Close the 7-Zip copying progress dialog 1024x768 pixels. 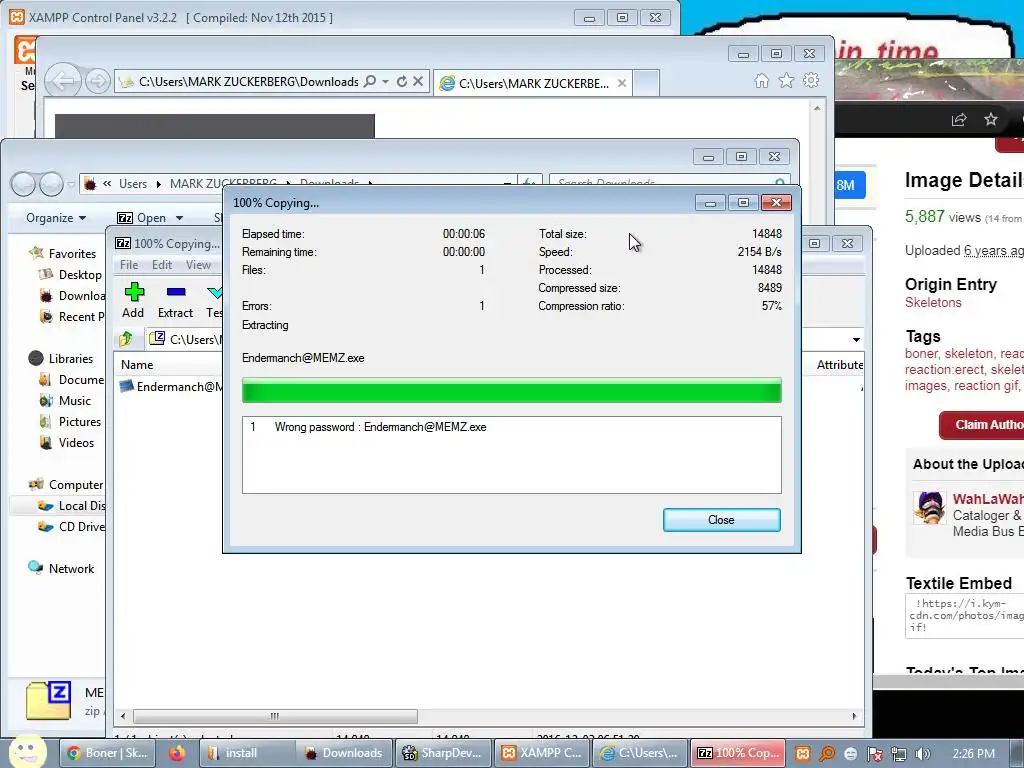(x=721, y=520)
